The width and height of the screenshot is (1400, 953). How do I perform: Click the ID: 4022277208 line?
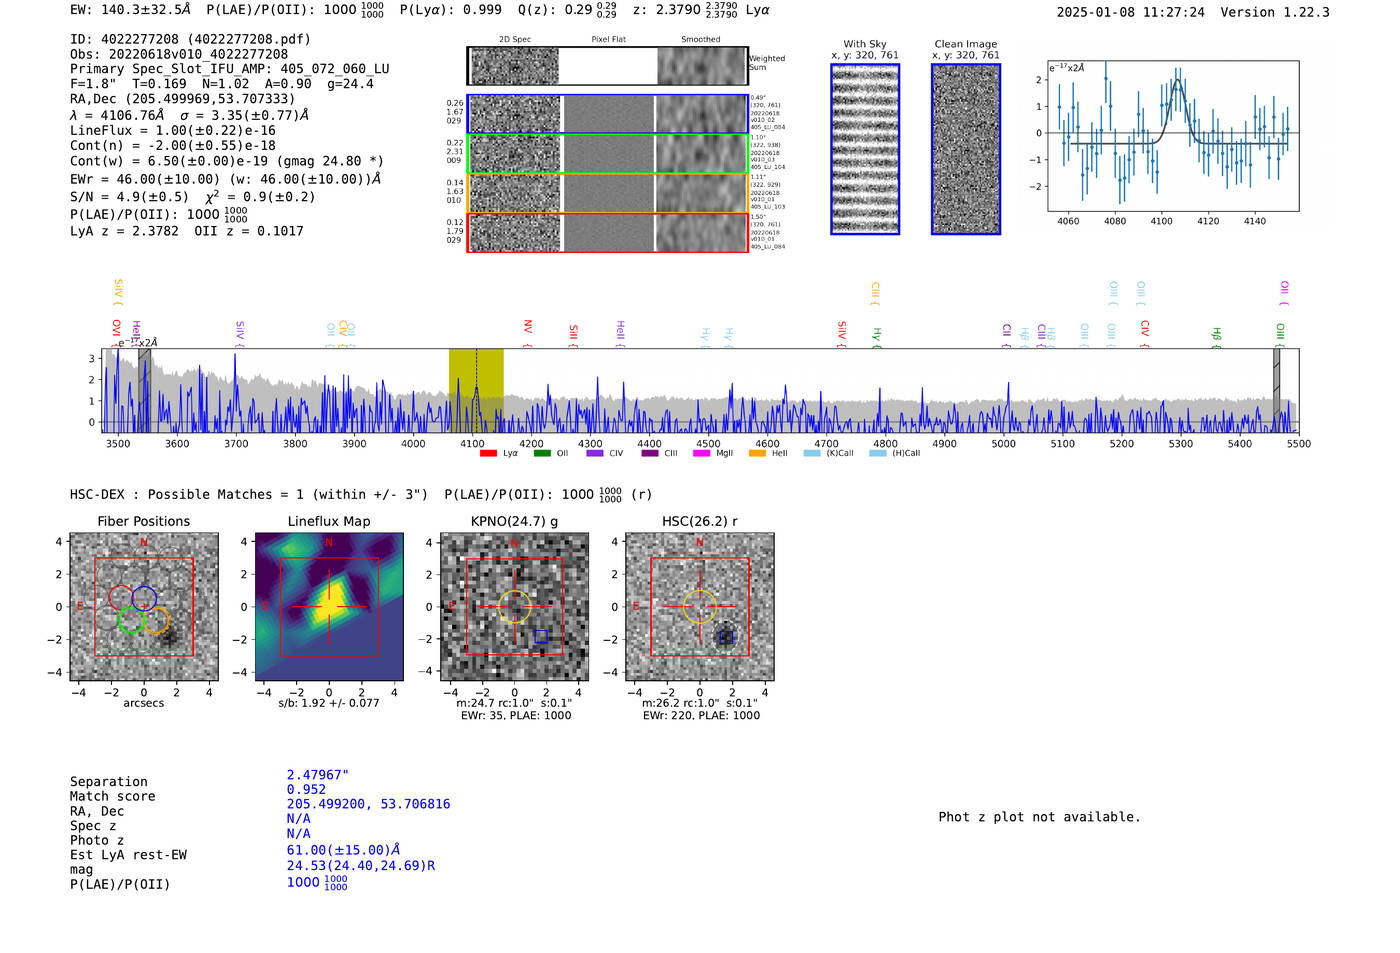[190, 40]
